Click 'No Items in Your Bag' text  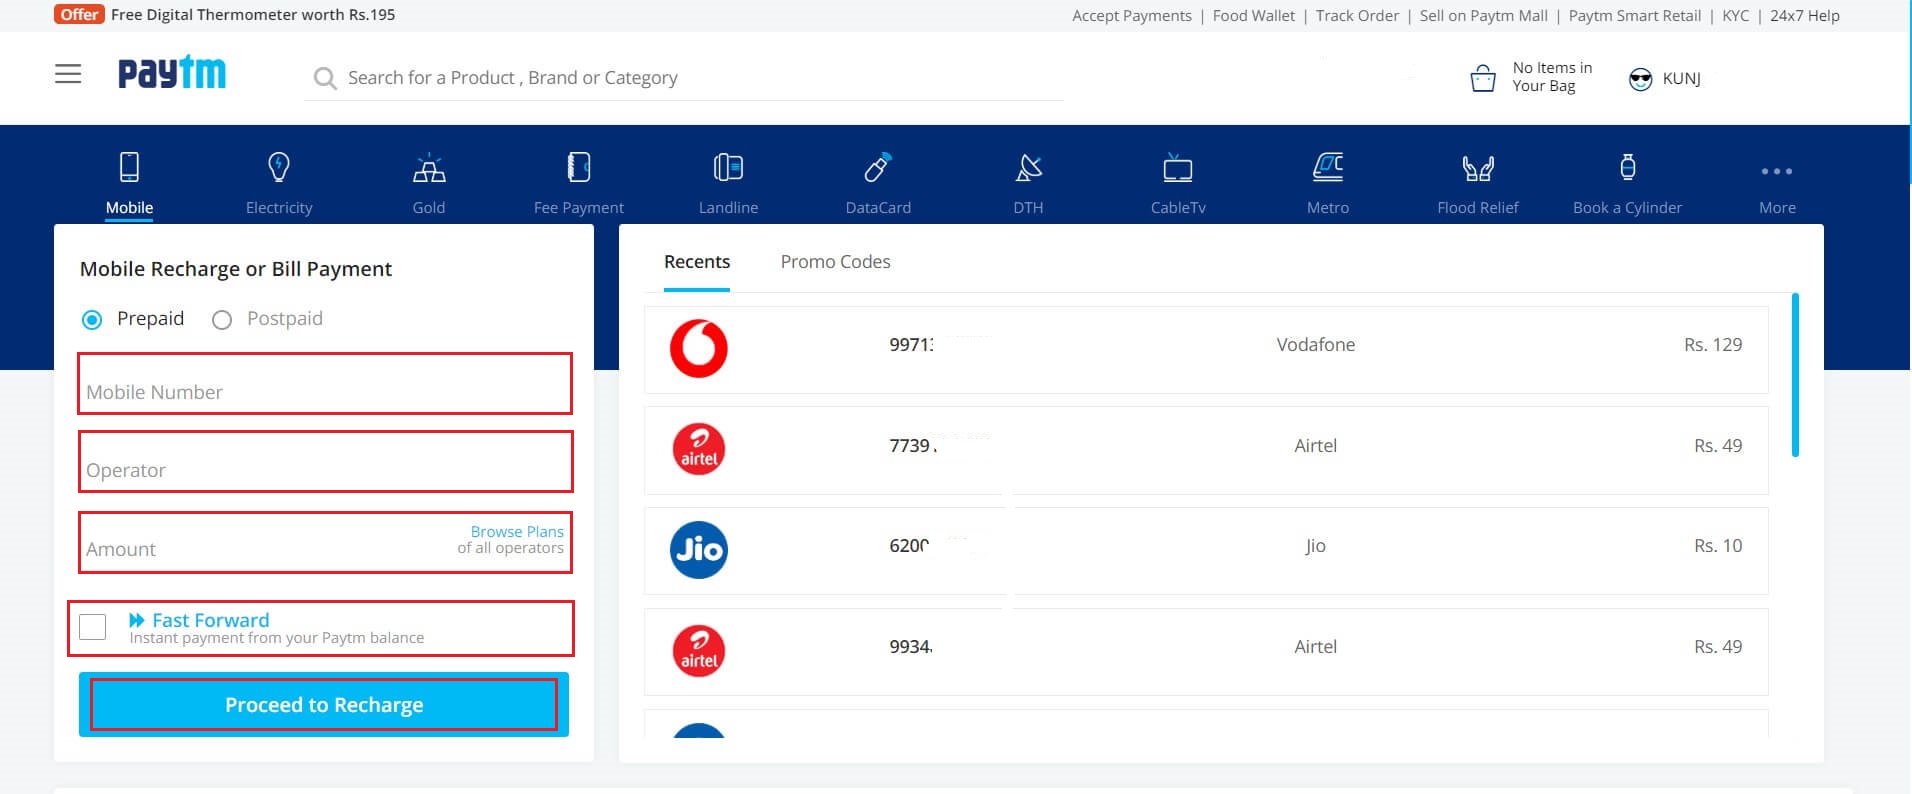point(1552,77)
